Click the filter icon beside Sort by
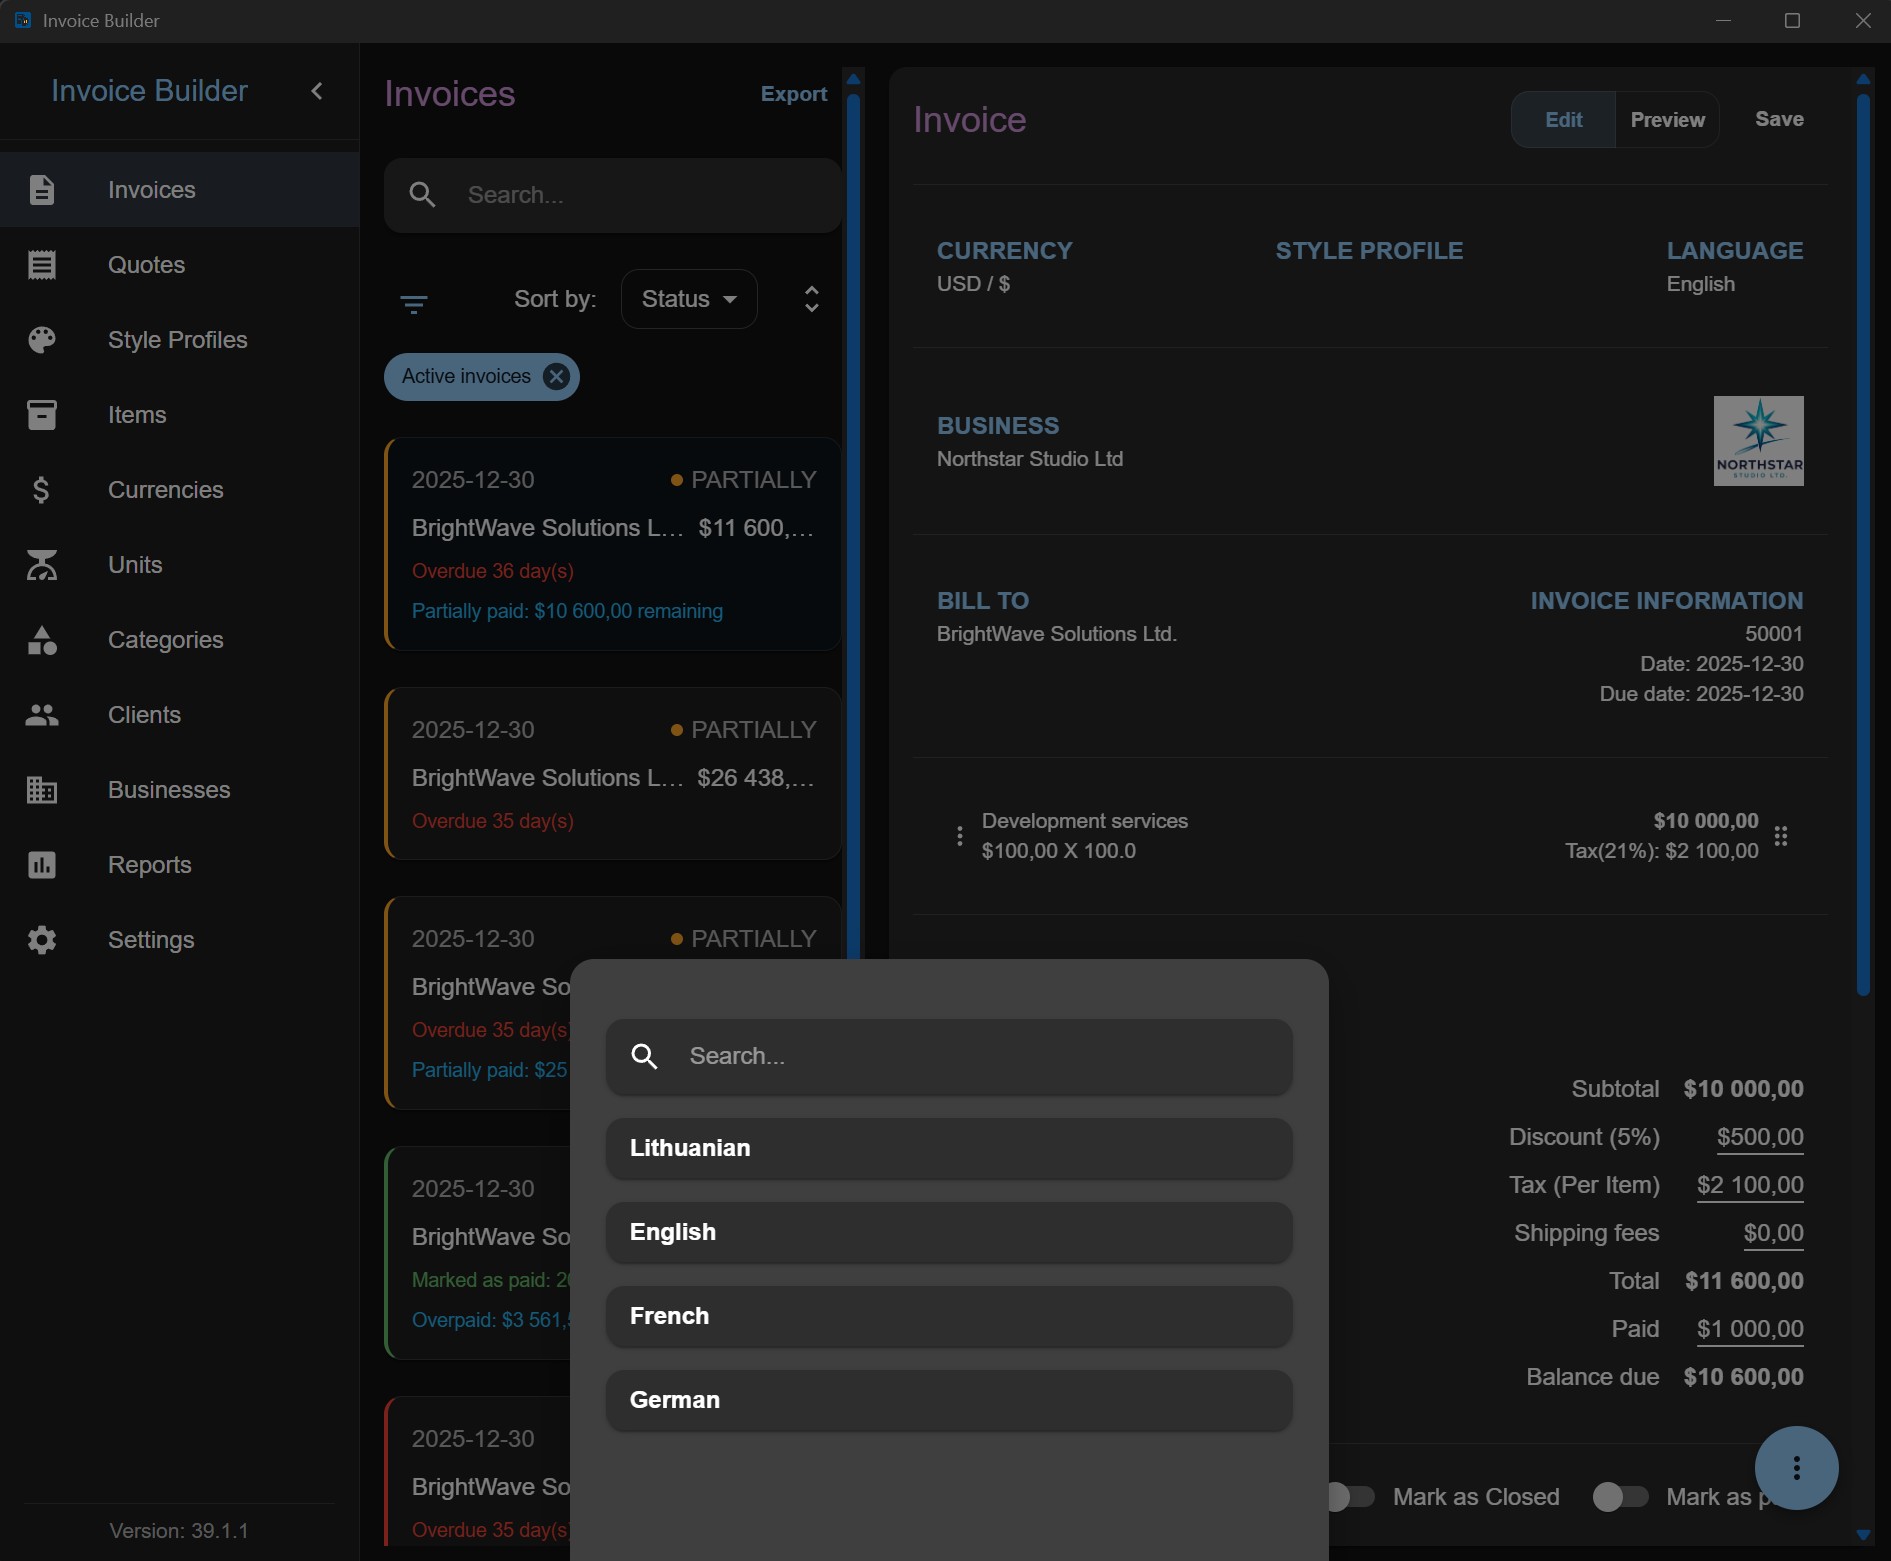The width and height of the screenshot is (1891, 1561). point(414,304)
